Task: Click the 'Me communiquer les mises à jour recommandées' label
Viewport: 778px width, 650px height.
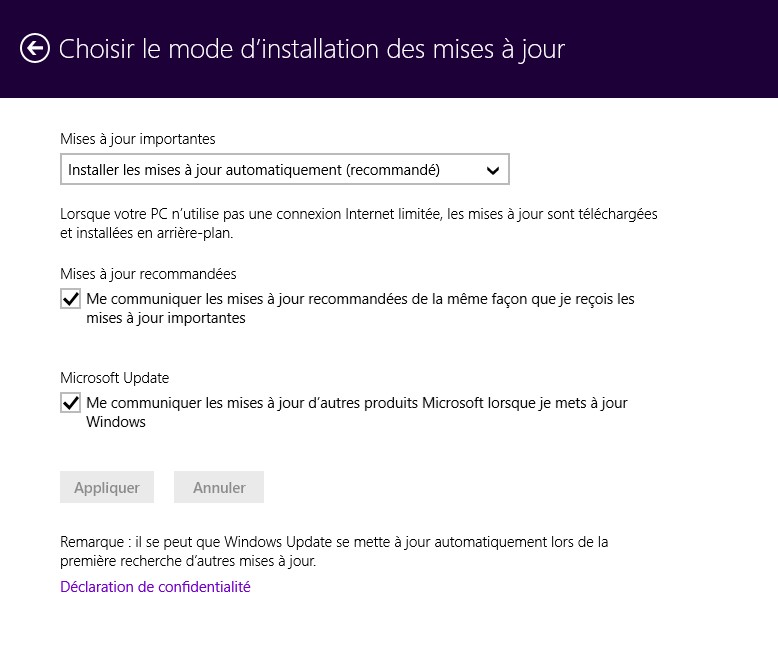Action: click(360, 299)
